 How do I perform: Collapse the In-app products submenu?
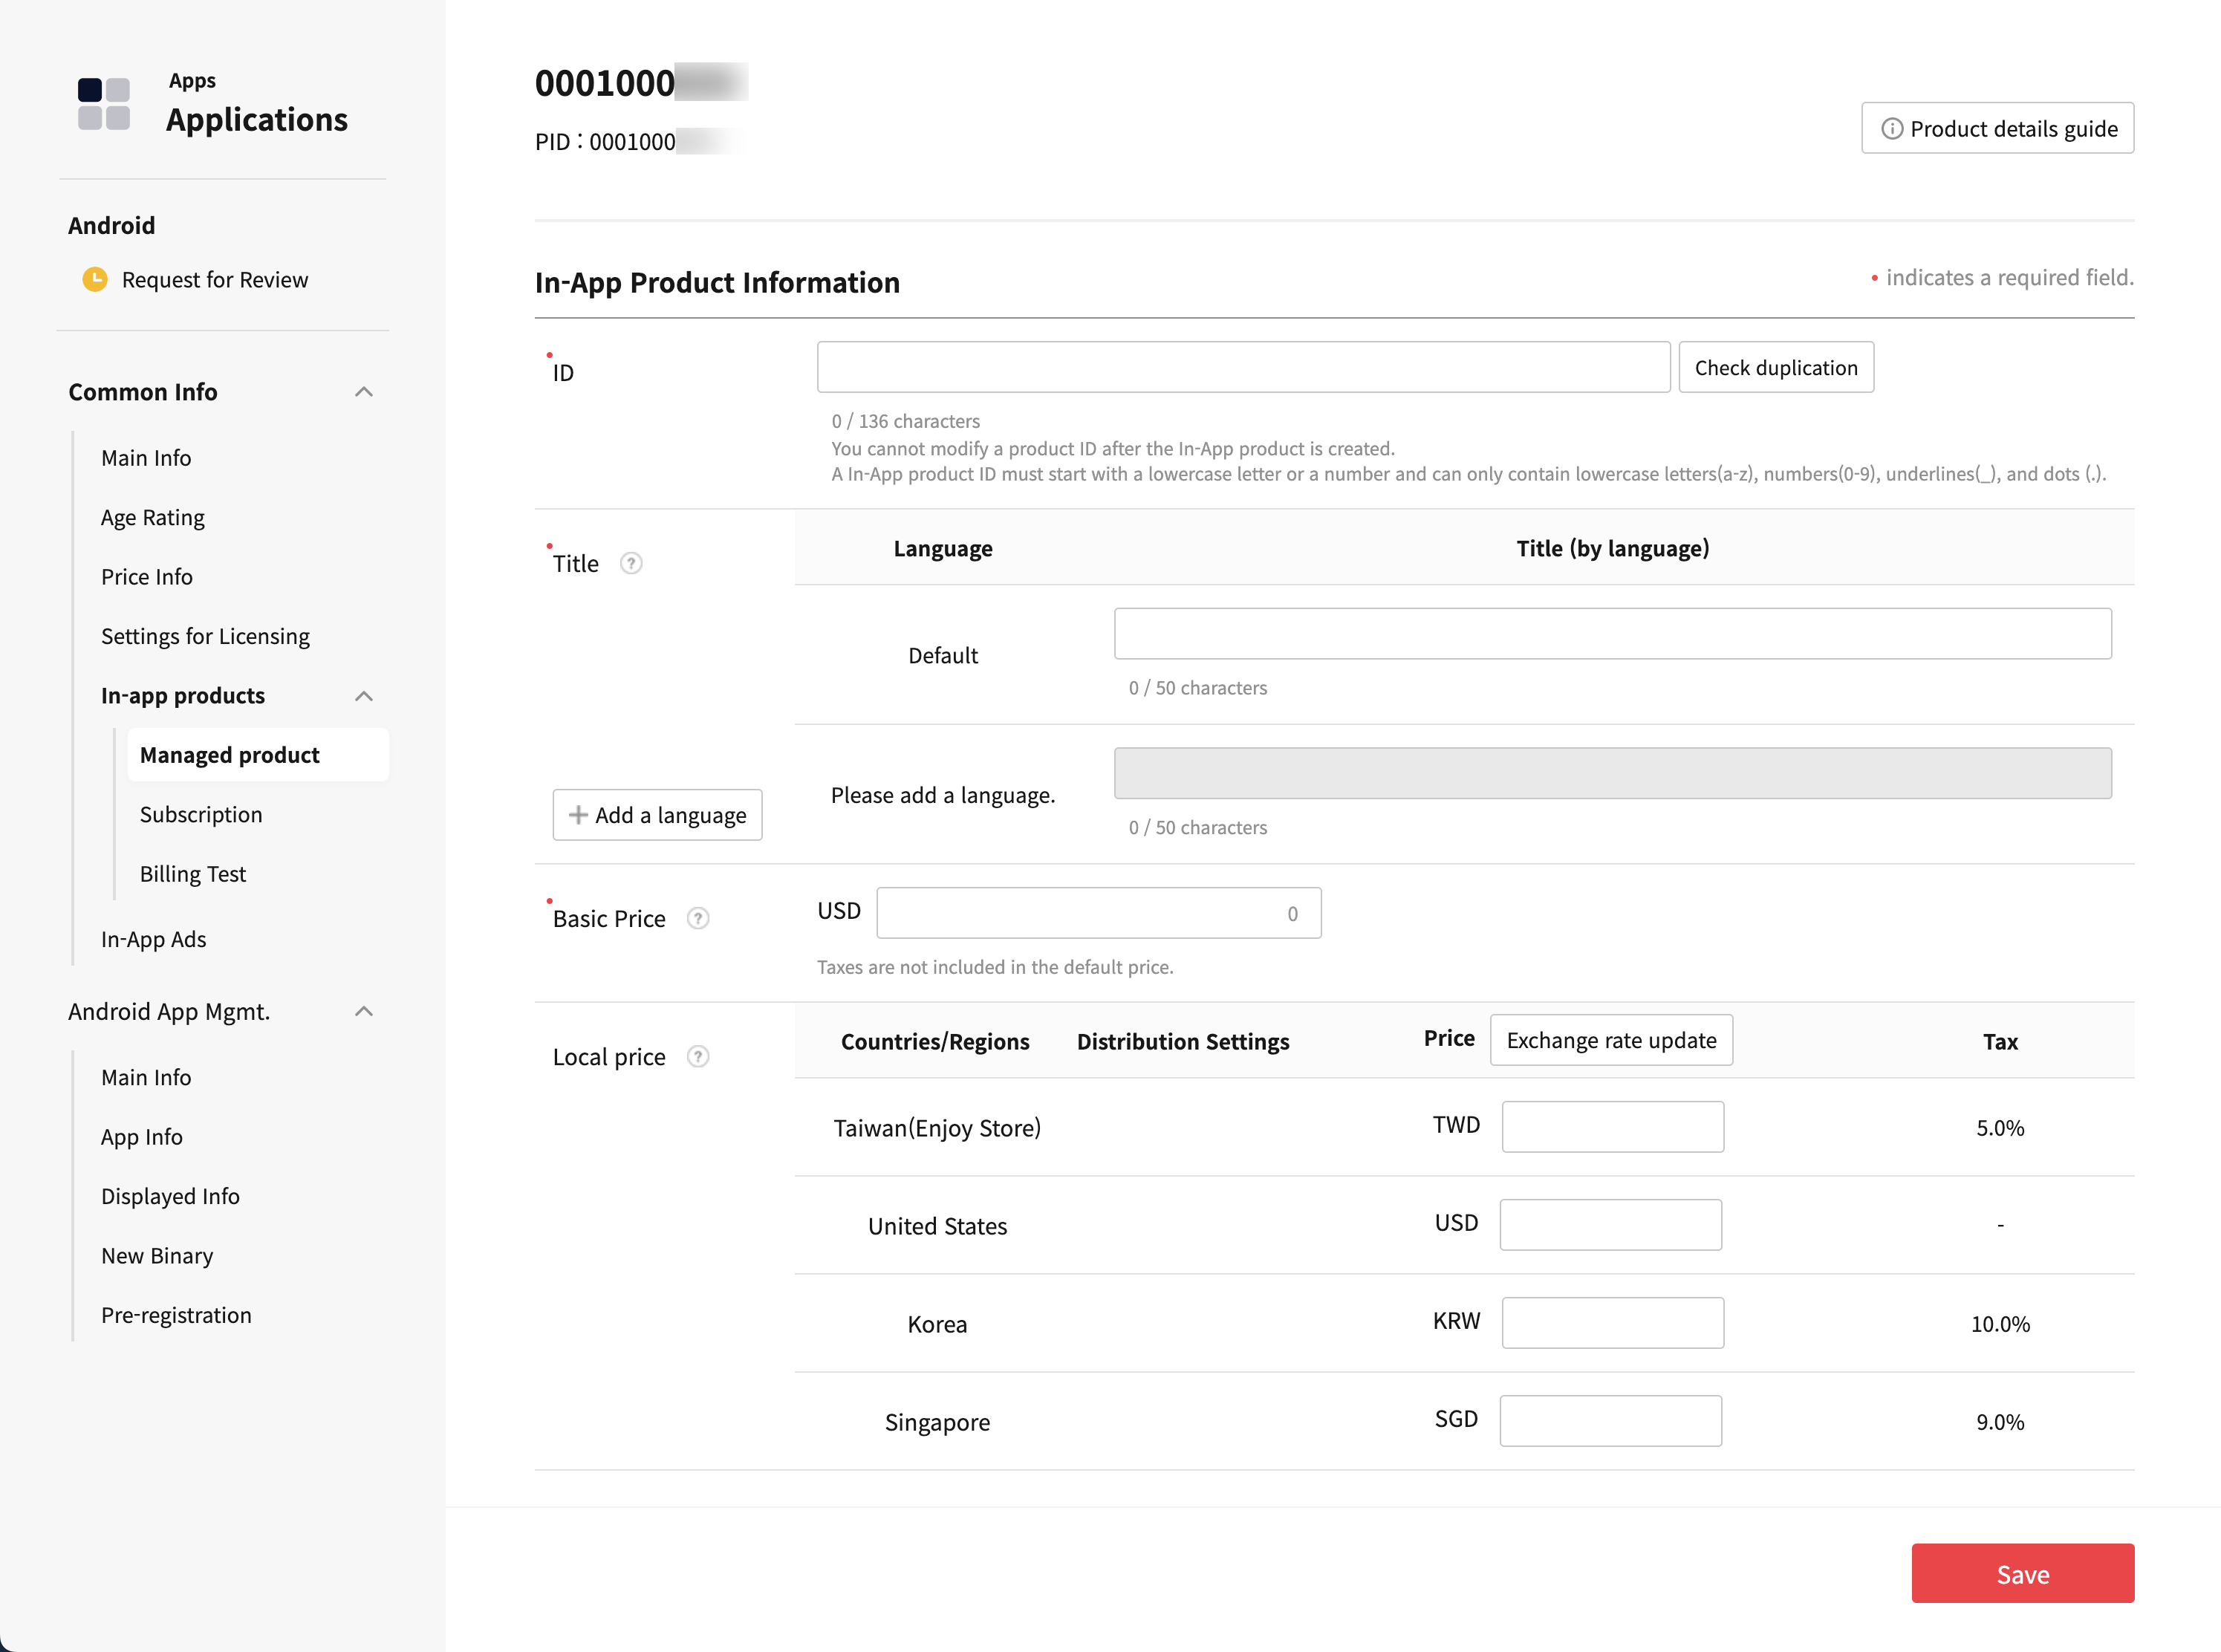point(364,696)
